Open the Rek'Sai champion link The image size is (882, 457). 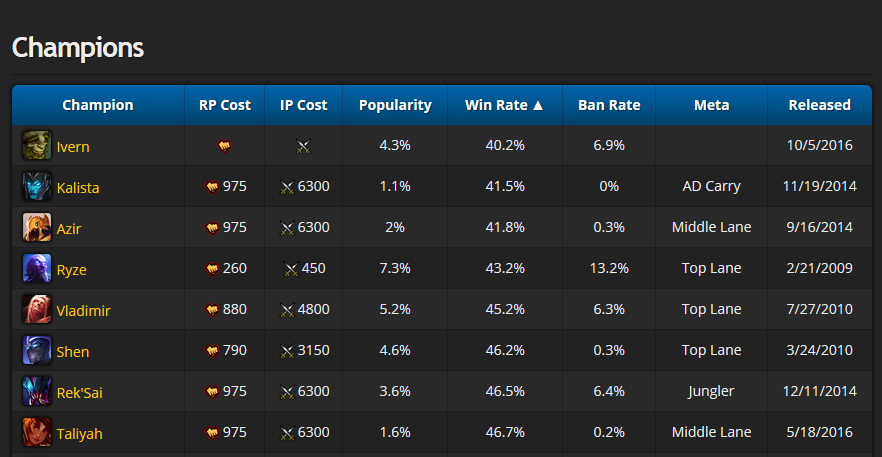80,393
